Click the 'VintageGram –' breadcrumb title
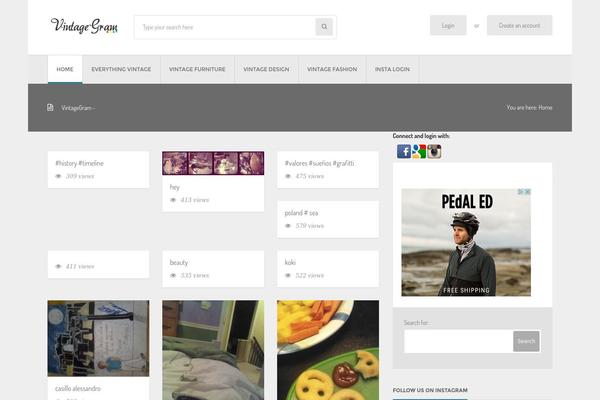600x400 pixels. pyautogui.click(x=78, y=108)
